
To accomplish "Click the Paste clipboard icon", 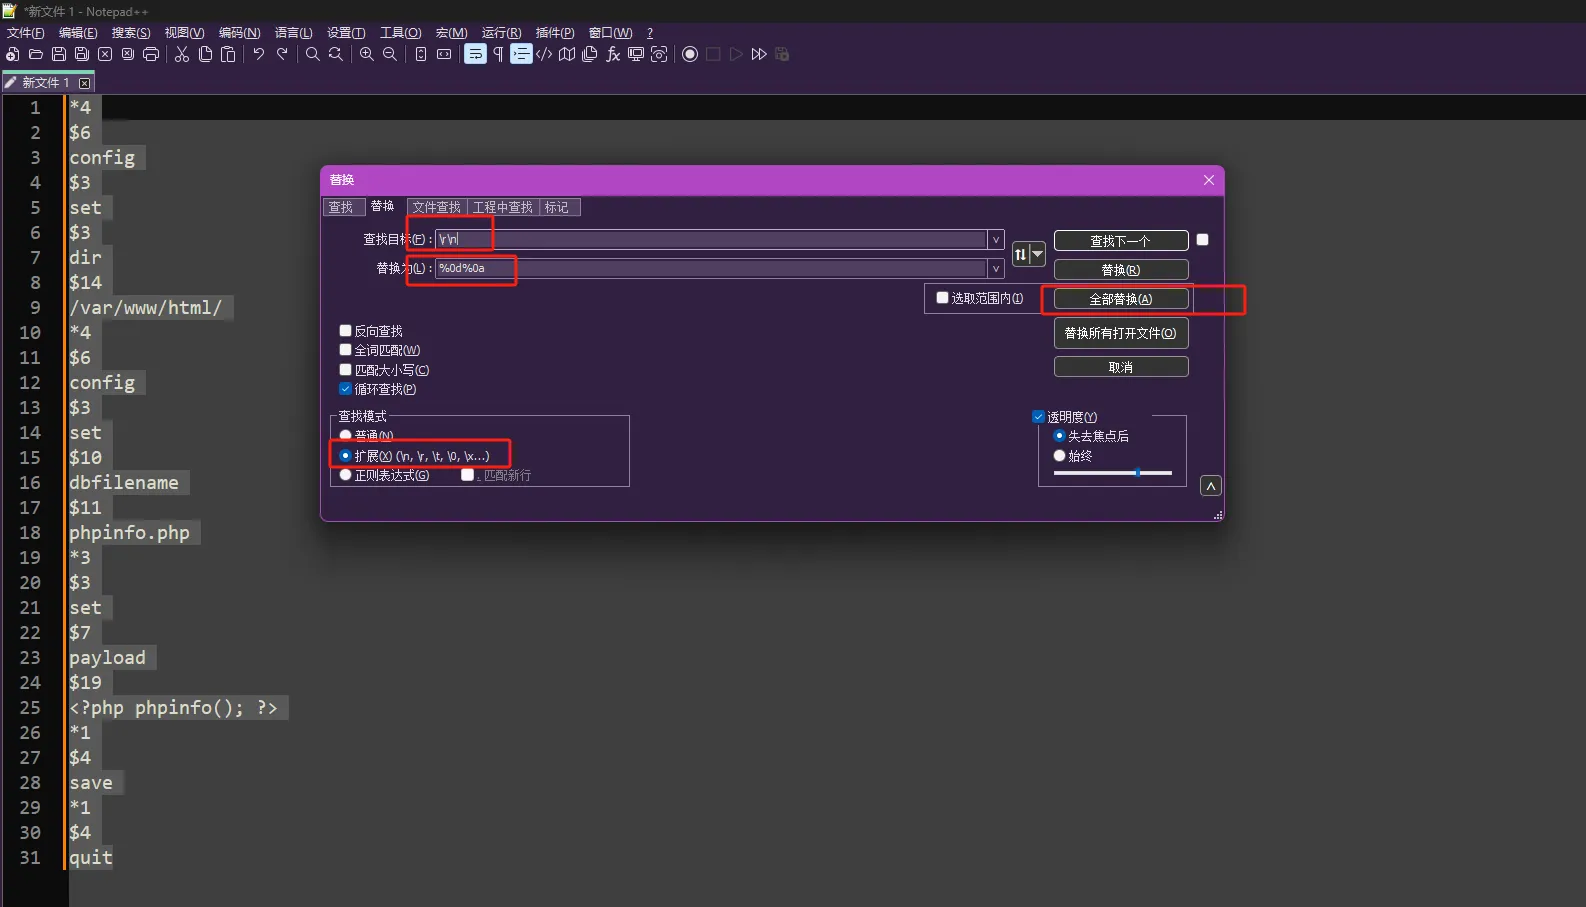I will tap(228, 54).
